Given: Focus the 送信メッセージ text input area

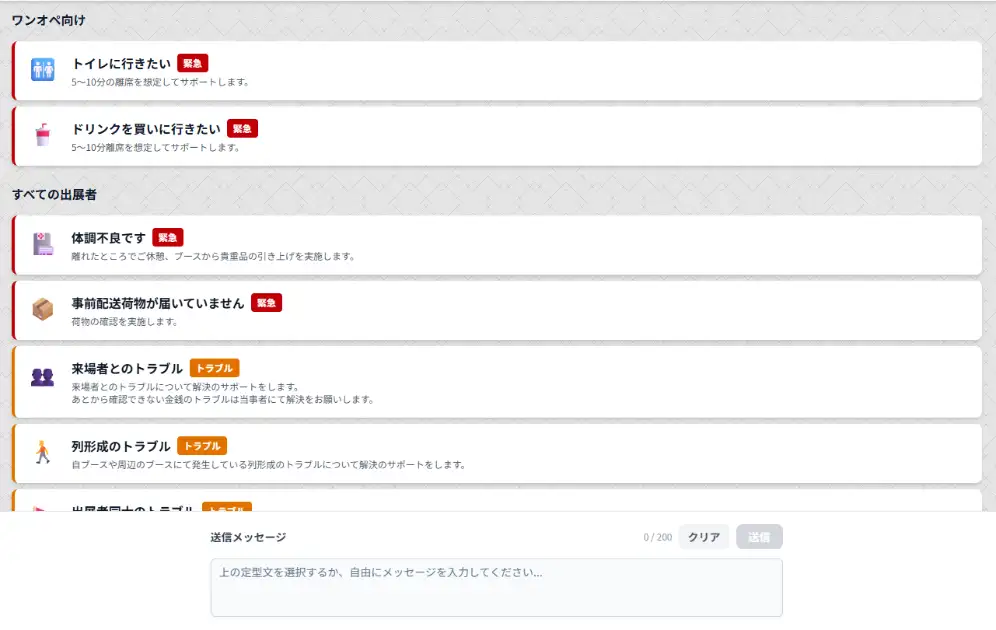Looking at the screenshot, I should point(496,587).
